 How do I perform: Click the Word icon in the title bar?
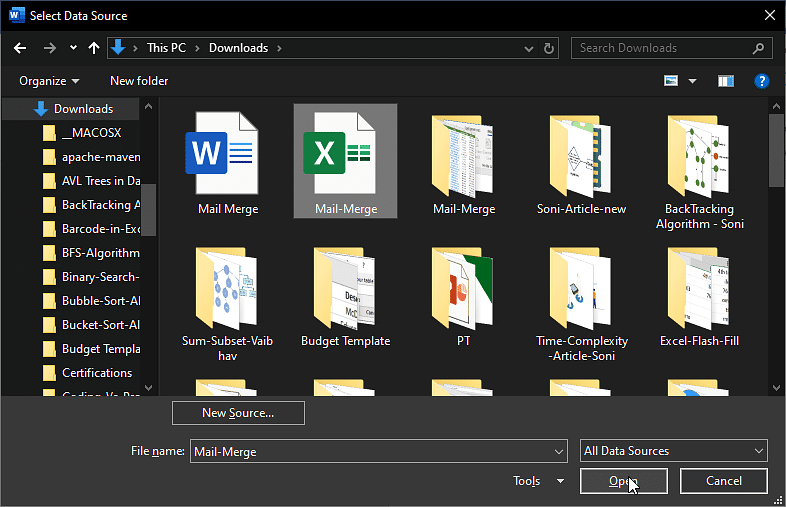(x=16, y=16)
